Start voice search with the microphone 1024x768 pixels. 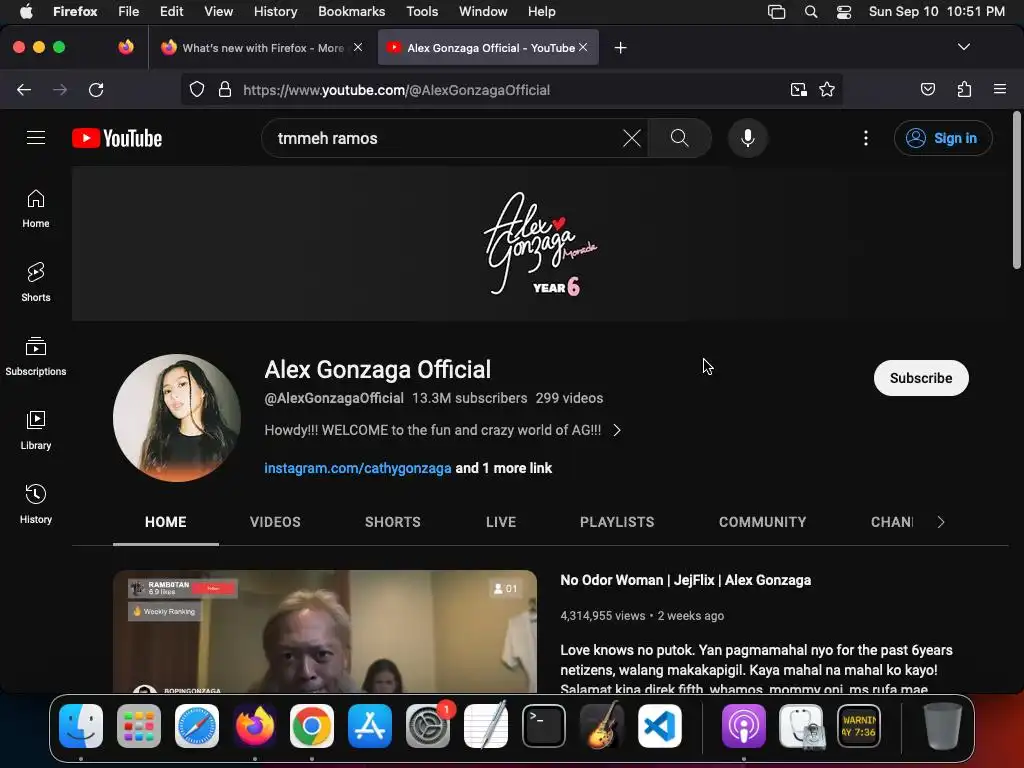[x=748, y=138]
